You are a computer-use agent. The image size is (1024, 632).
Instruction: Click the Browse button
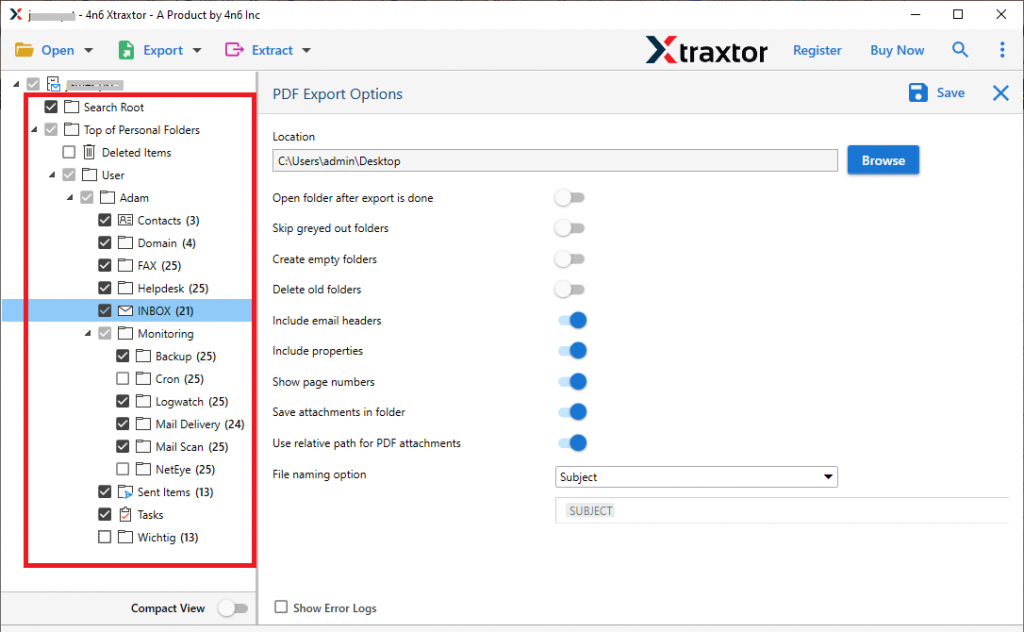(x=883, y=159)
